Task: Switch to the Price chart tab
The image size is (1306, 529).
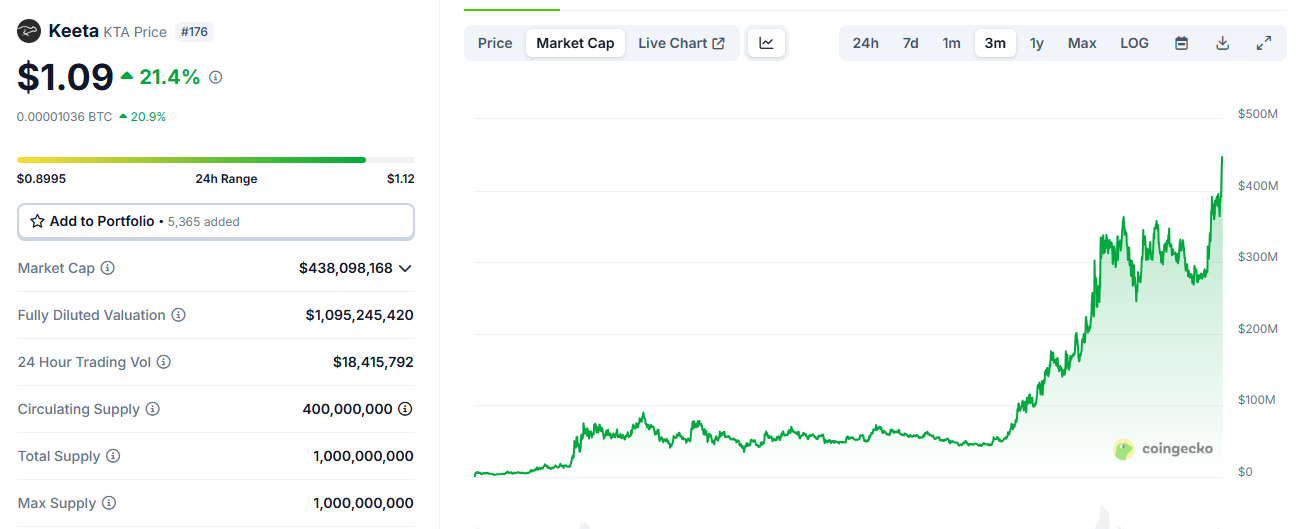Action: pos(495,43)
